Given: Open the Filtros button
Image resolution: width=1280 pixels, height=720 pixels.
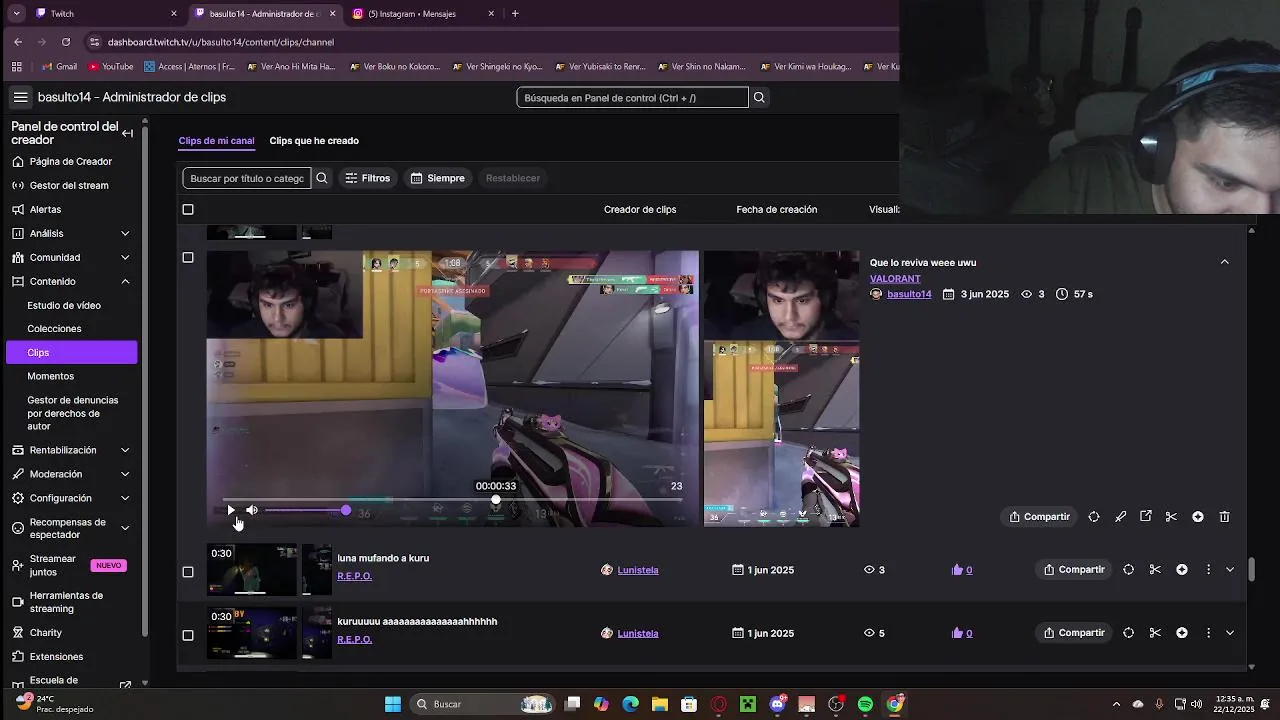Looking at the screenshot, I should pyautogui.click(x=367, y=178).
